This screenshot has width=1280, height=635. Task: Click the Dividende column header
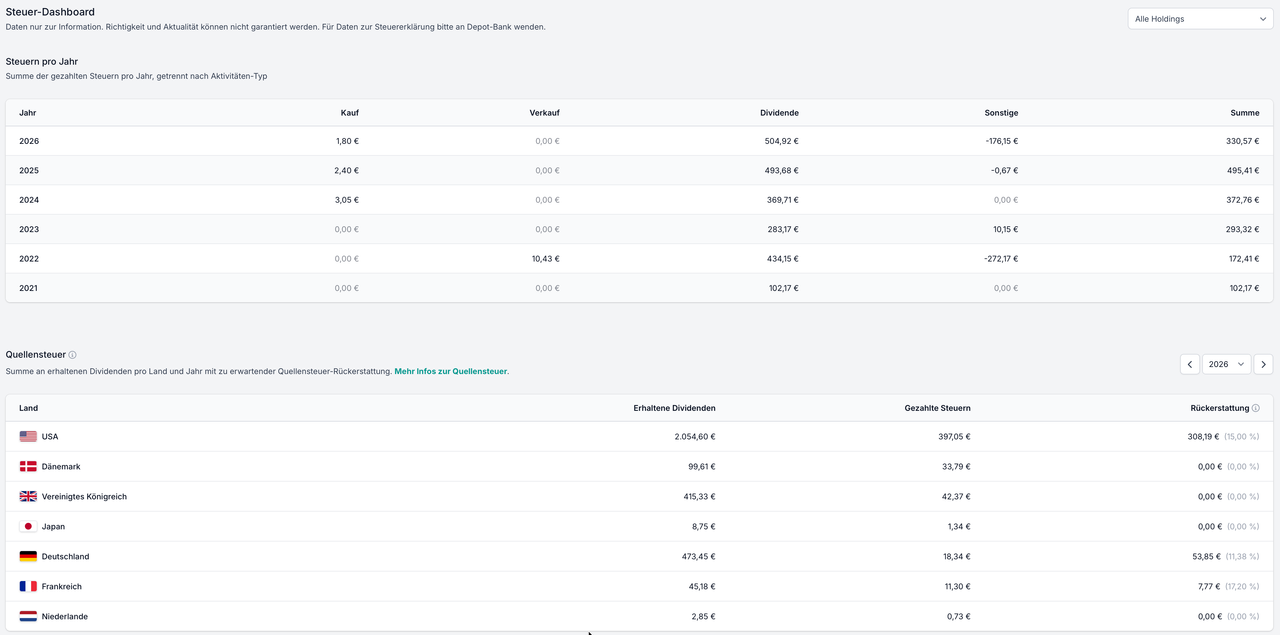(x=779, y=113)
